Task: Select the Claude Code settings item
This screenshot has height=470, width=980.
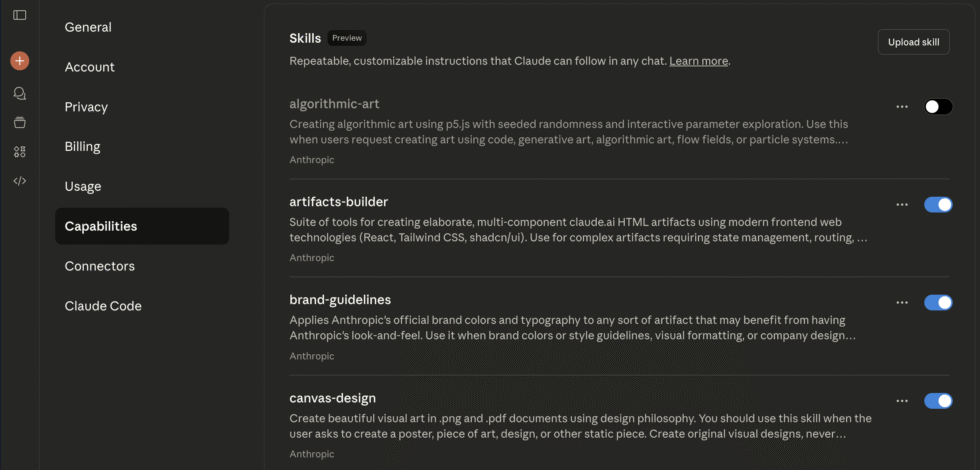Action: [103, 306]
